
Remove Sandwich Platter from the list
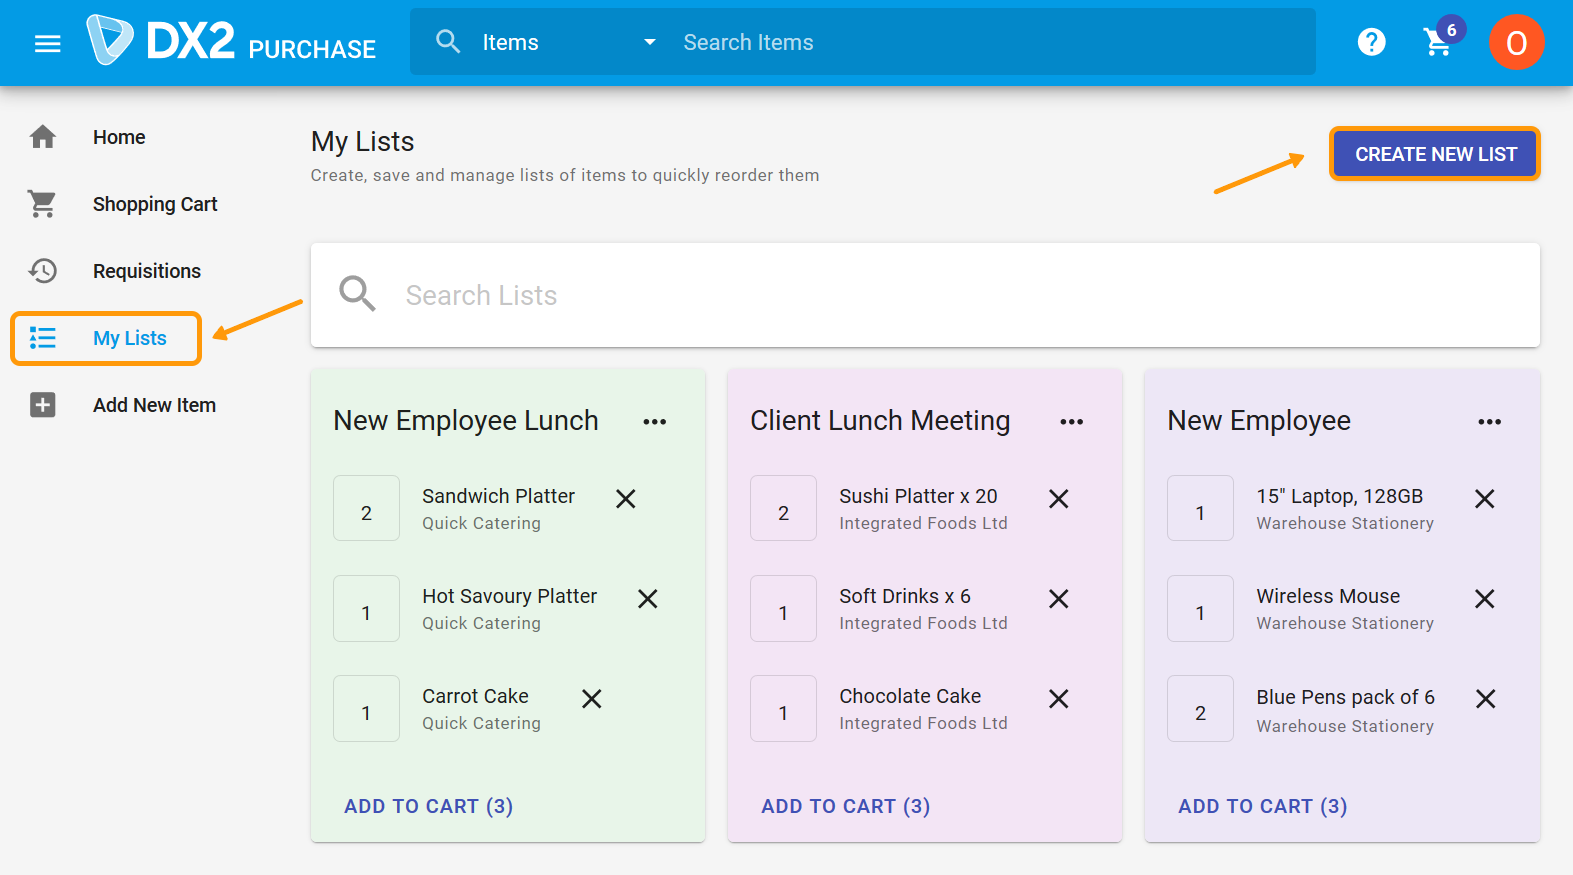[x=626, y=499]
